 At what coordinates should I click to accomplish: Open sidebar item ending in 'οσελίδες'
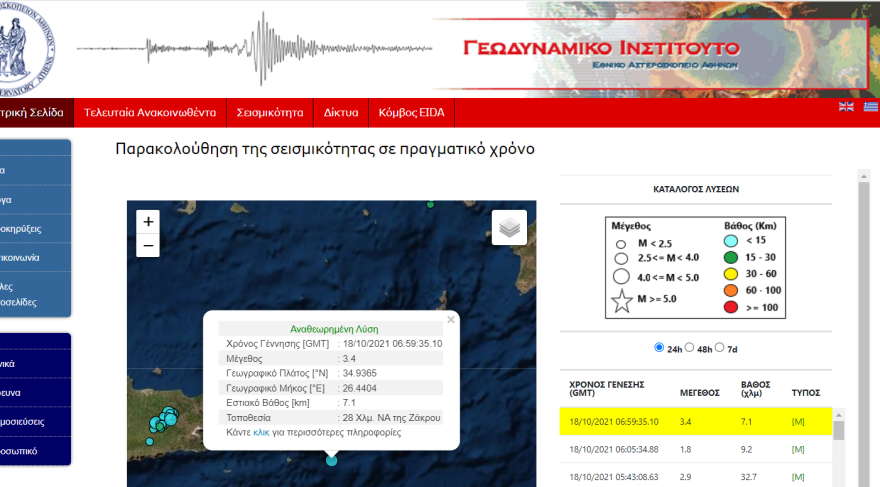tap(35, 295)
